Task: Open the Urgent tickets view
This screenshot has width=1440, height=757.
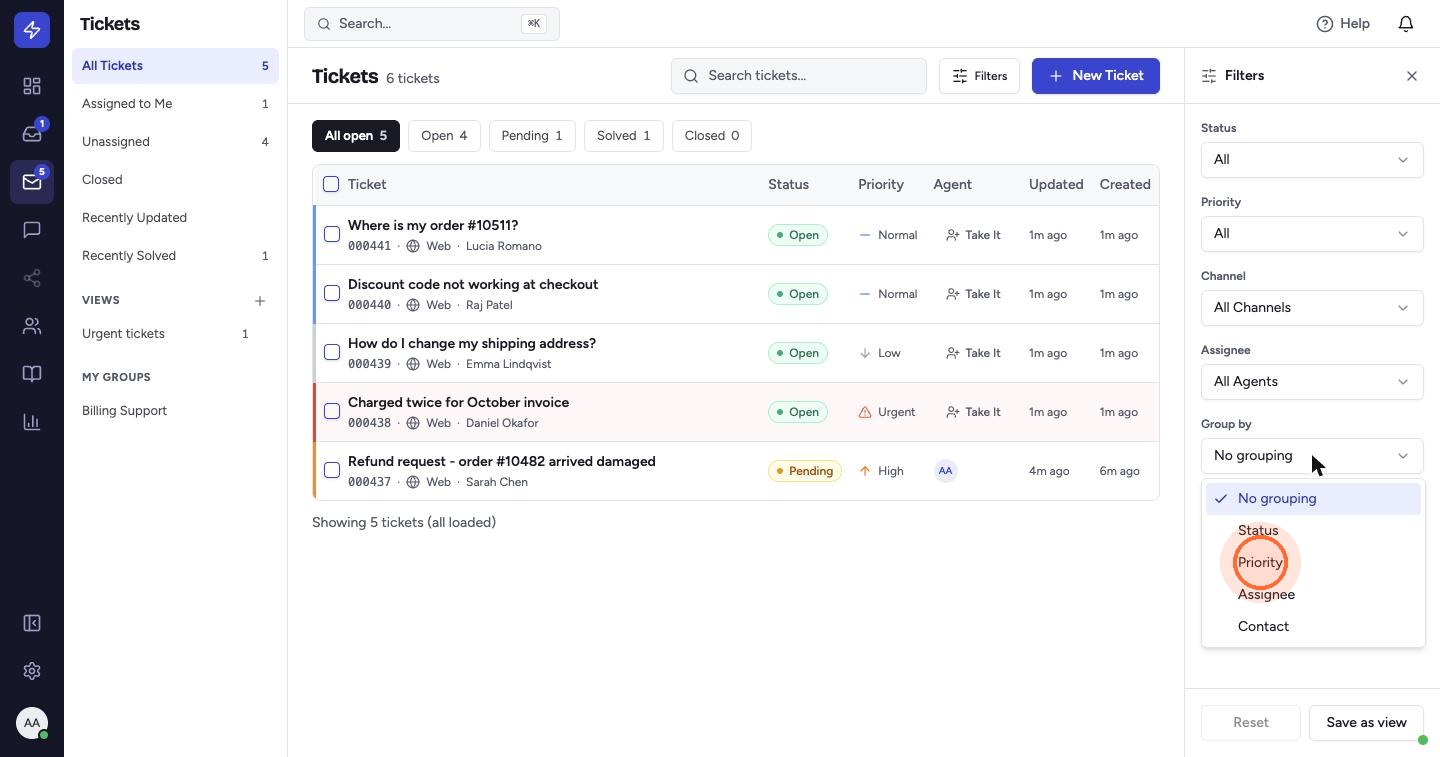Action: point(165,334)
